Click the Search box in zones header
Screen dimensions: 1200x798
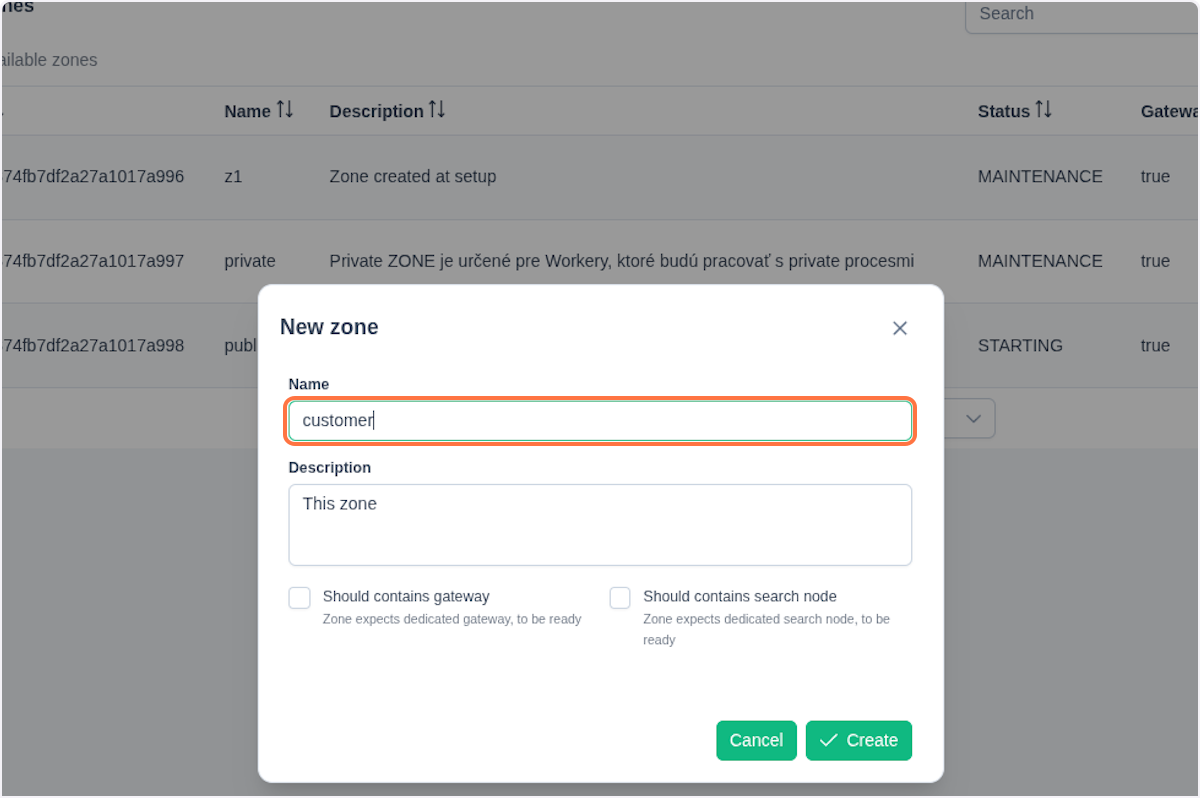tap(1080, 14)
